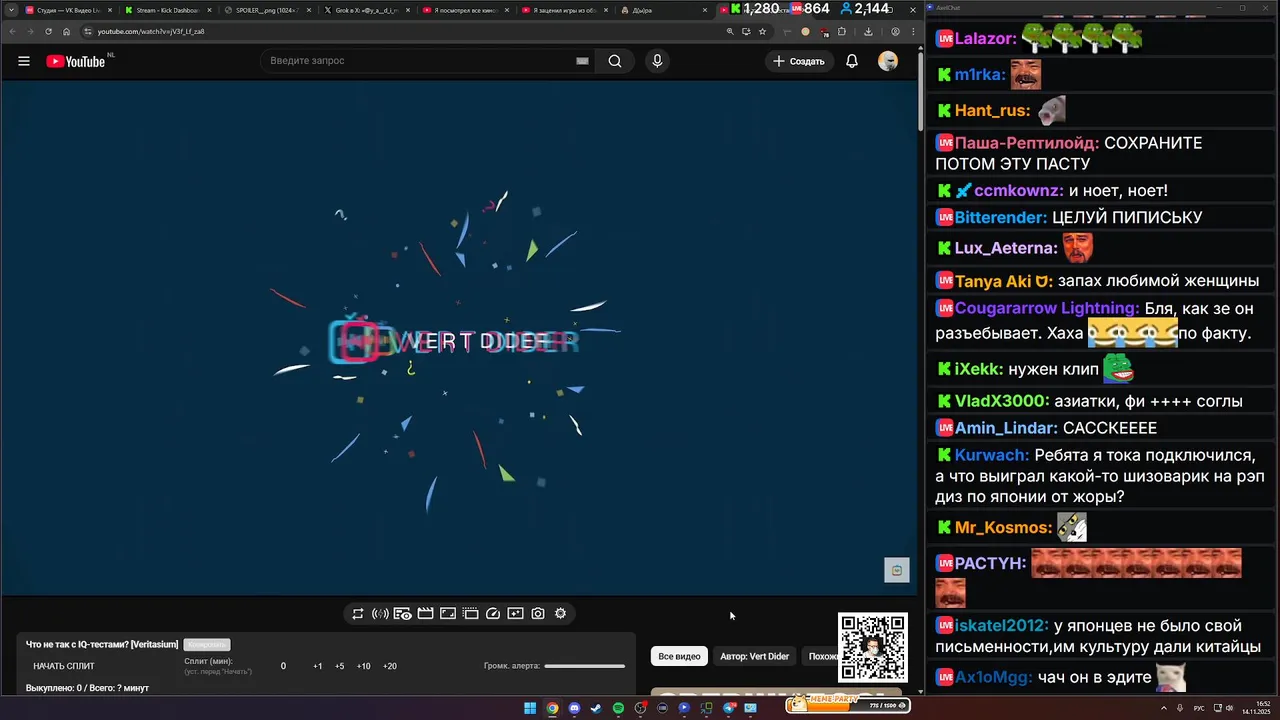The width and height of the screenshot is (1280, 720).
Task: Click the screen-with-eye icon in player toolbar
Action: click(x=403, y=614)
